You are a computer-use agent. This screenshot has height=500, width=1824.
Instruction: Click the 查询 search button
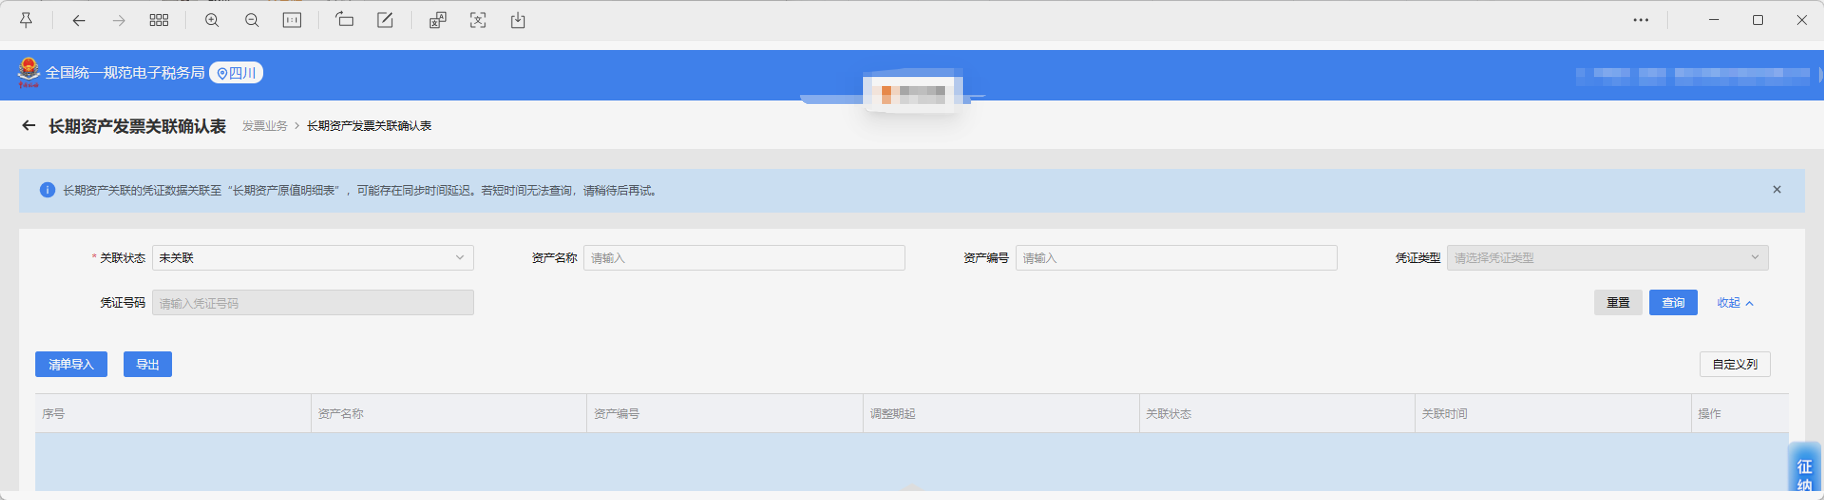click(x=1673, y=303)
